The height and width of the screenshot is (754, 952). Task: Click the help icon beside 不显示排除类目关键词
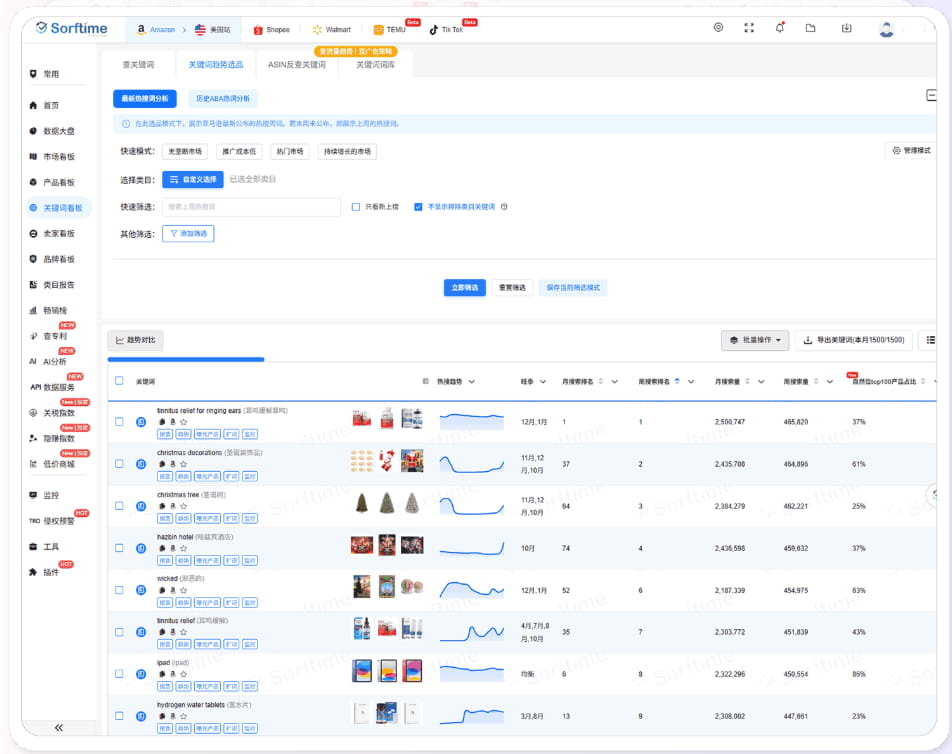[504, 207]
